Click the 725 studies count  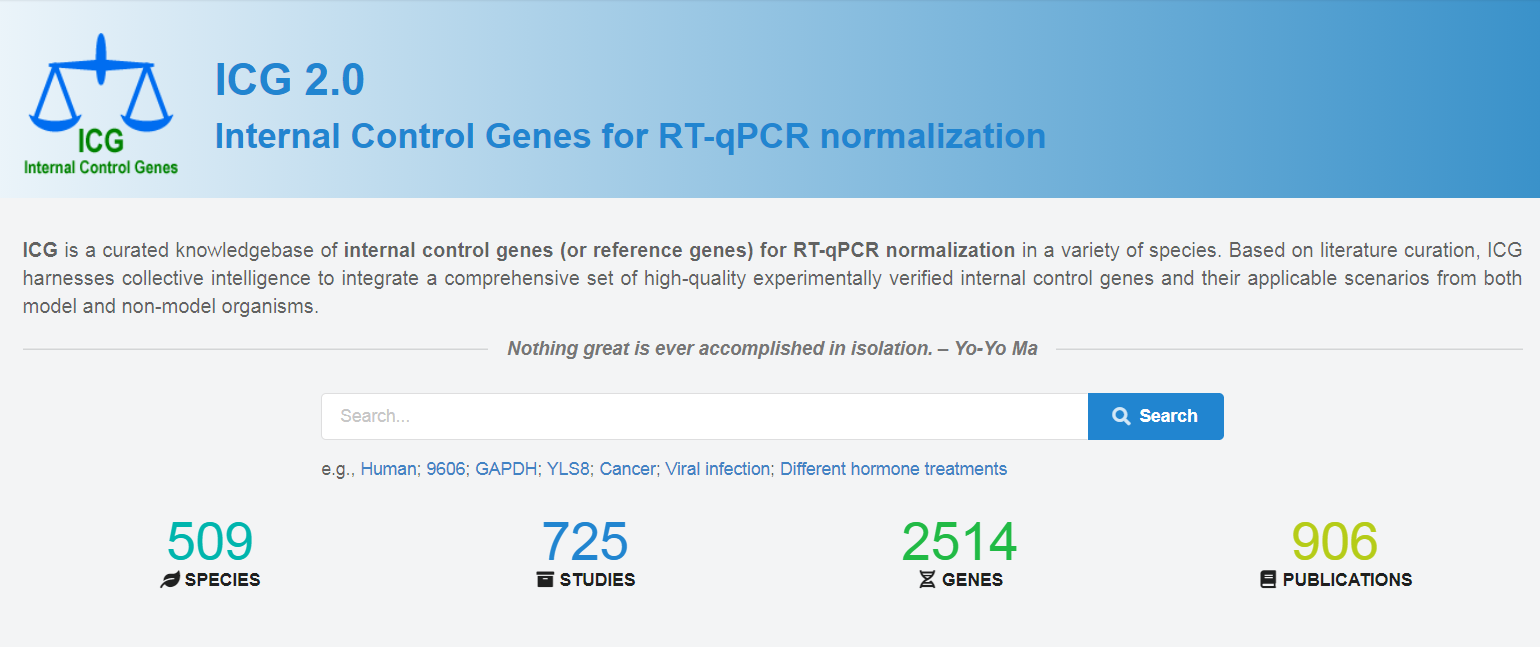(x=585, y=542)
